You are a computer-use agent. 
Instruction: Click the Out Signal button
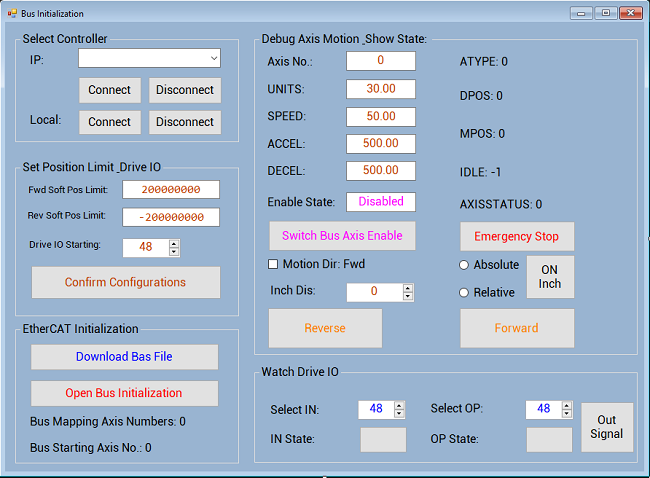[607, 427]
